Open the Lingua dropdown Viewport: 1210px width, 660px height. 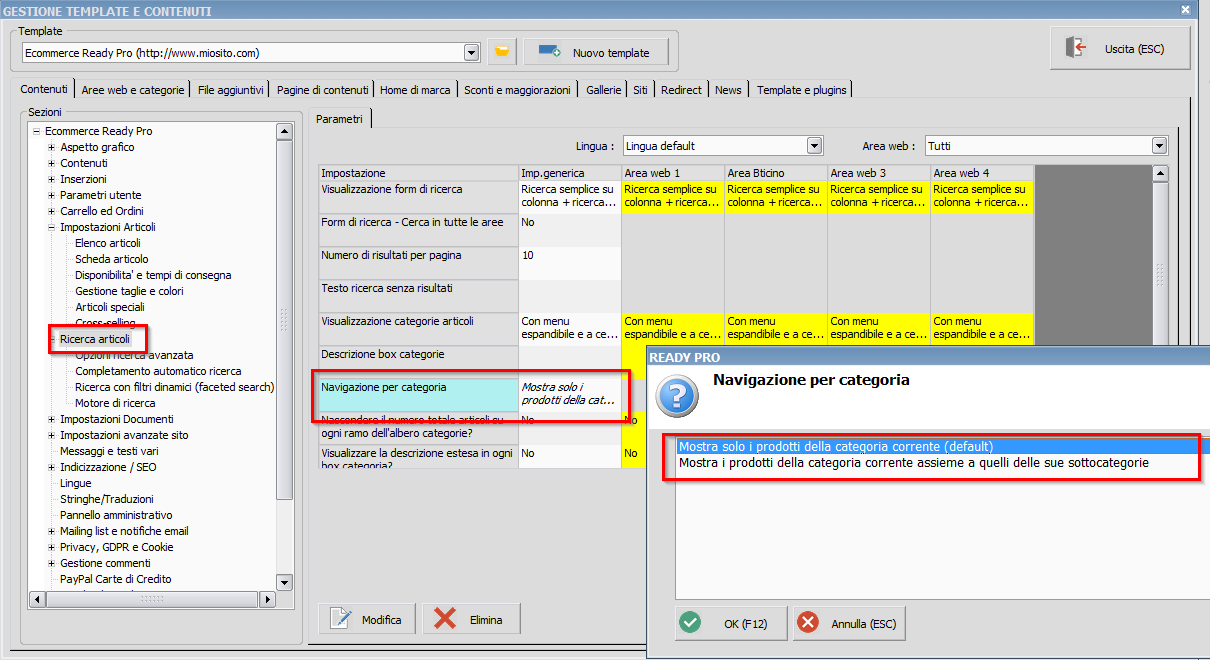[x=814, y=146]
